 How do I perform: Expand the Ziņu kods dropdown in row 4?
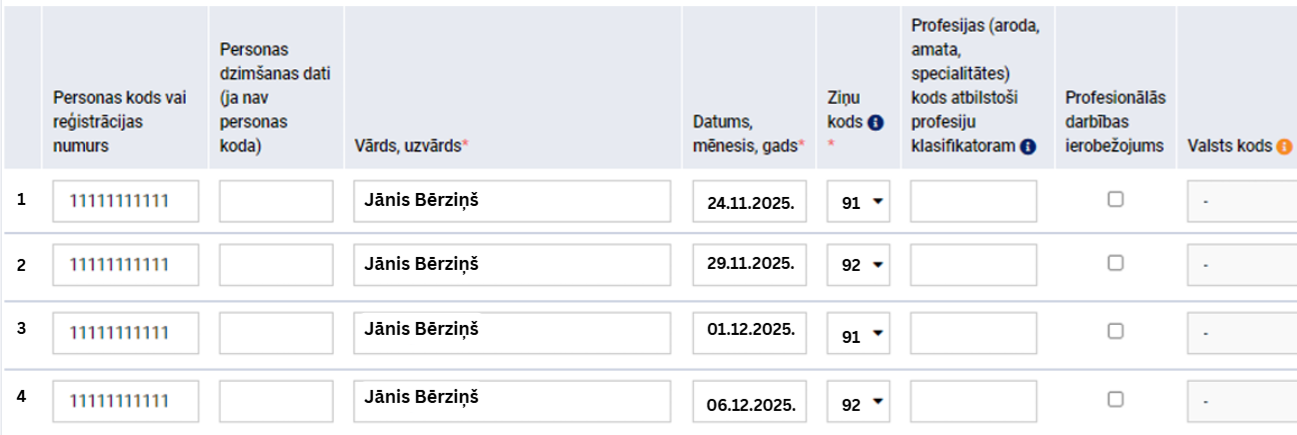[859, 403]
